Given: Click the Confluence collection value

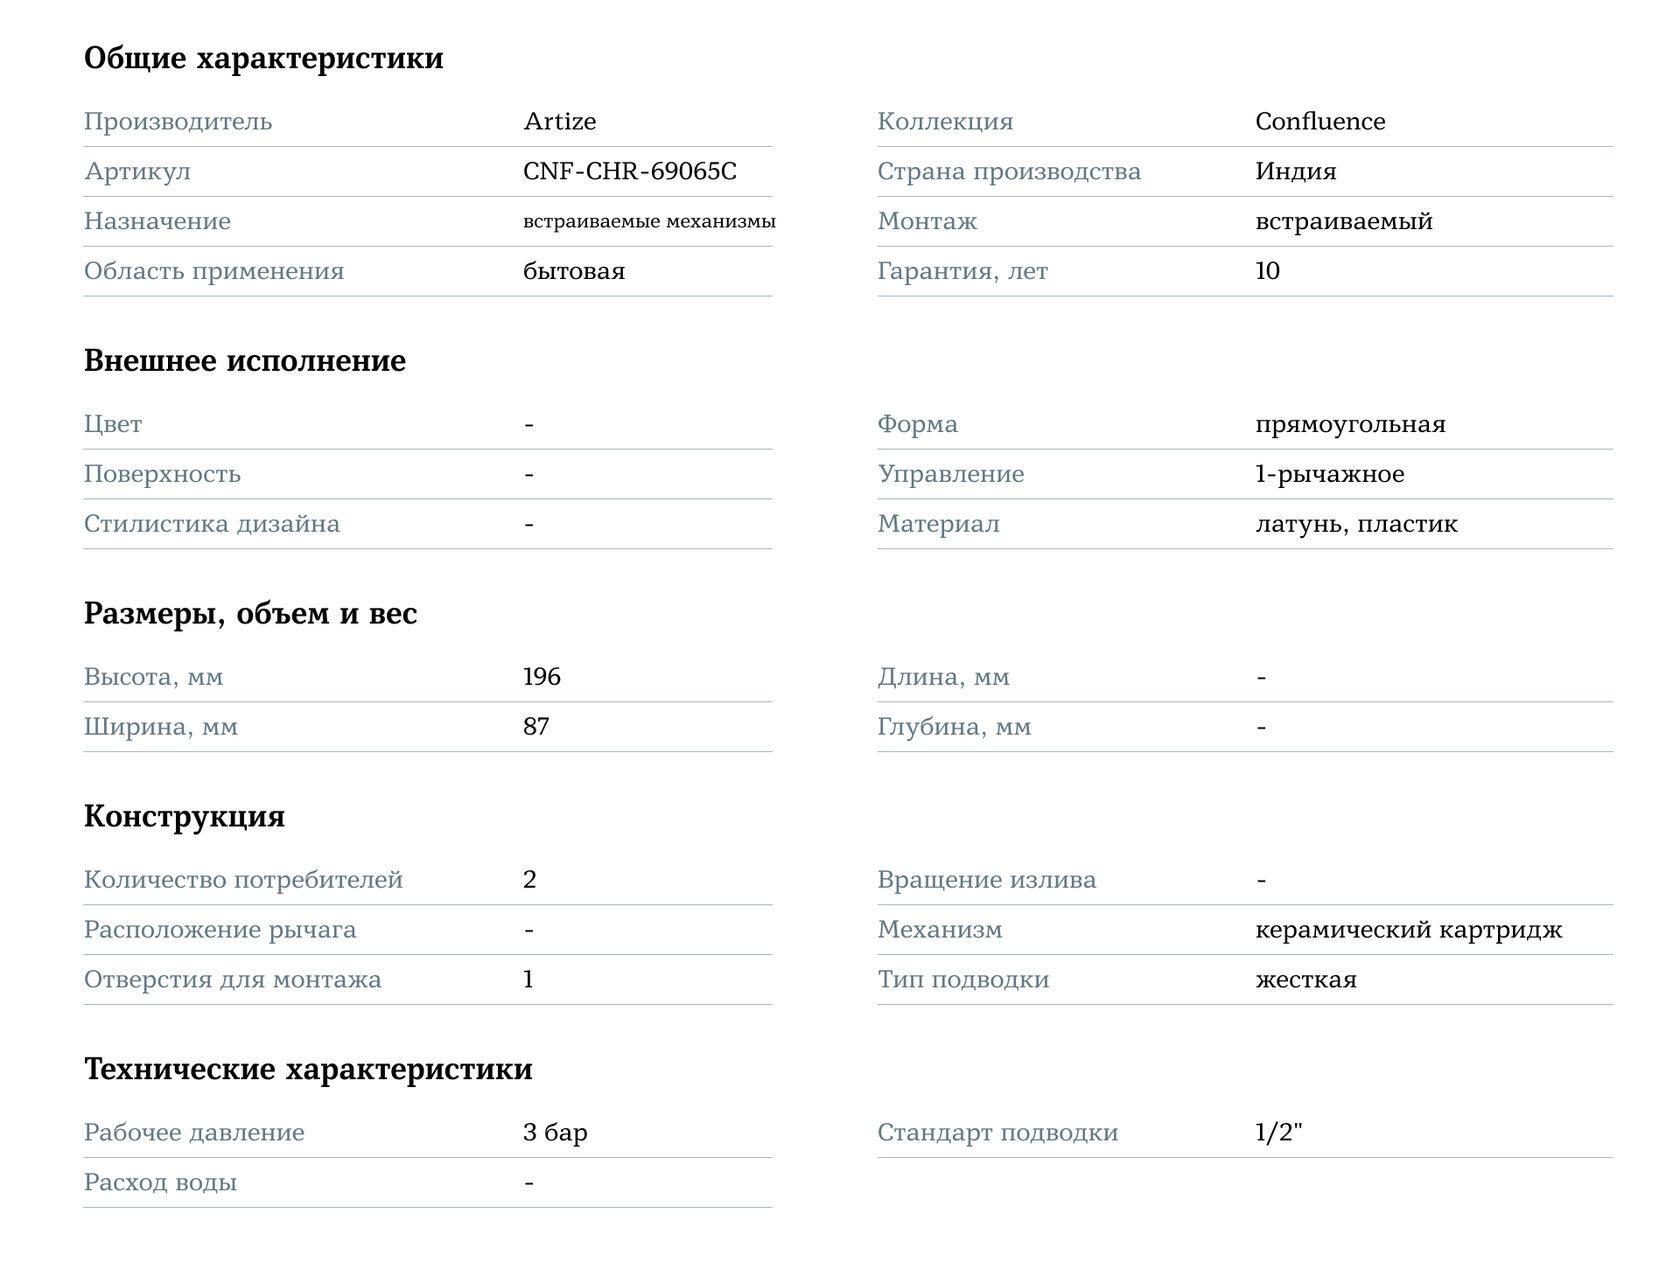Looking at the screenshot, I should point(1320,121).
